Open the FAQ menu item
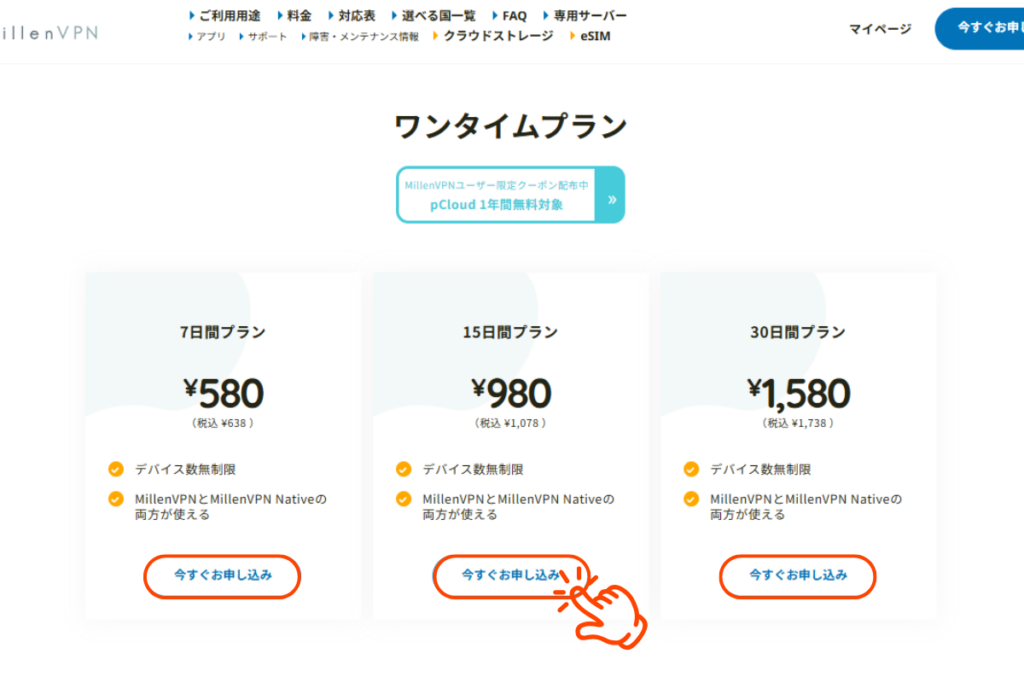The height and width of the screenshot is (683, 1024). pos(514,16)
